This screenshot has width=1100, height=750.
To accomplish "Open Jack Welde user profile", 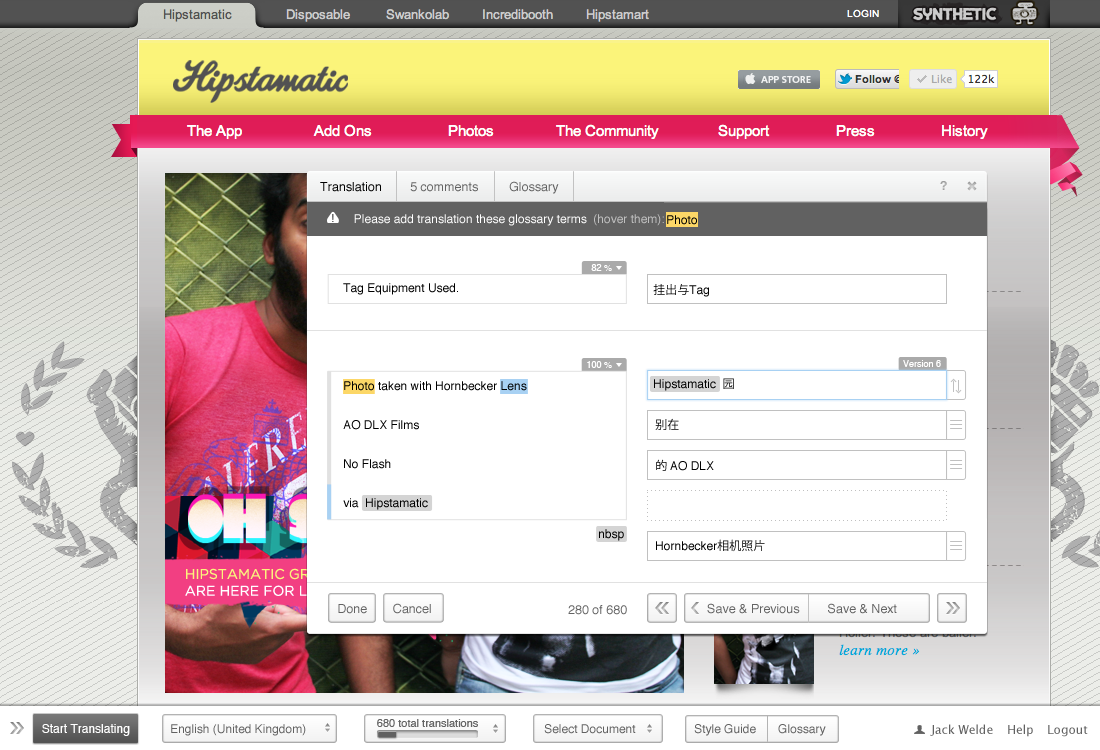I will 953,730.
